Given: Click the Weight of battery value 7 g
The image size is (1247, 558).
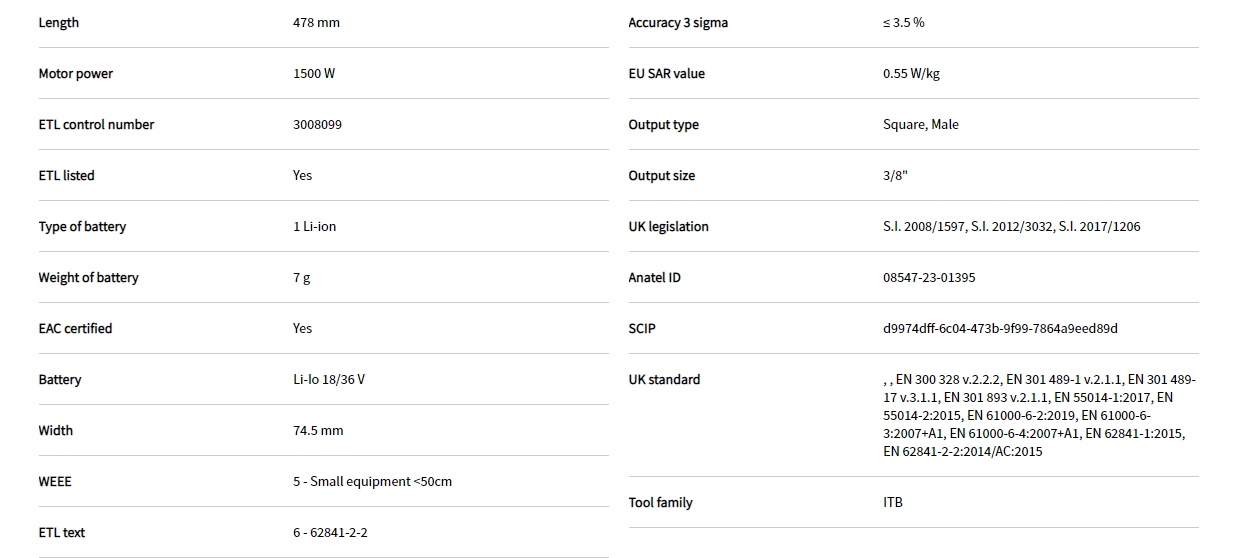Looking at the screenshot, I should pos(302,278).
